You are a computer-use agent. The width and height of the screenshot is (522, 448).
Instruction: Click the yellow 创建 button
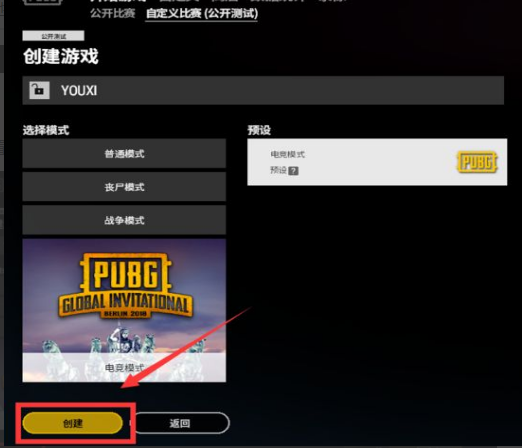73,423
